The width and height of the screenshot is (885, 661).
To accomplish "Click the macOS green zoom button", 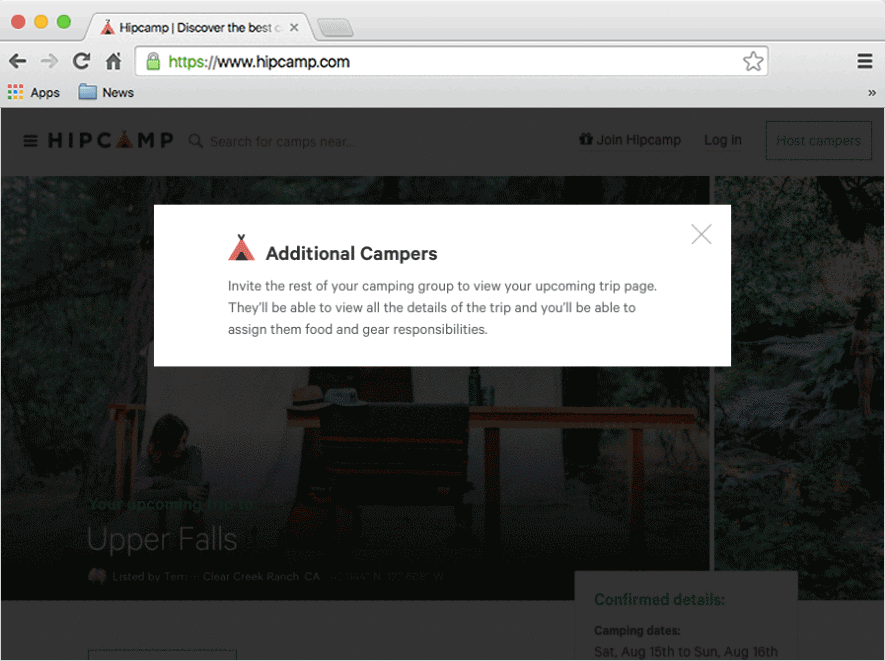I will click(64, 21).
